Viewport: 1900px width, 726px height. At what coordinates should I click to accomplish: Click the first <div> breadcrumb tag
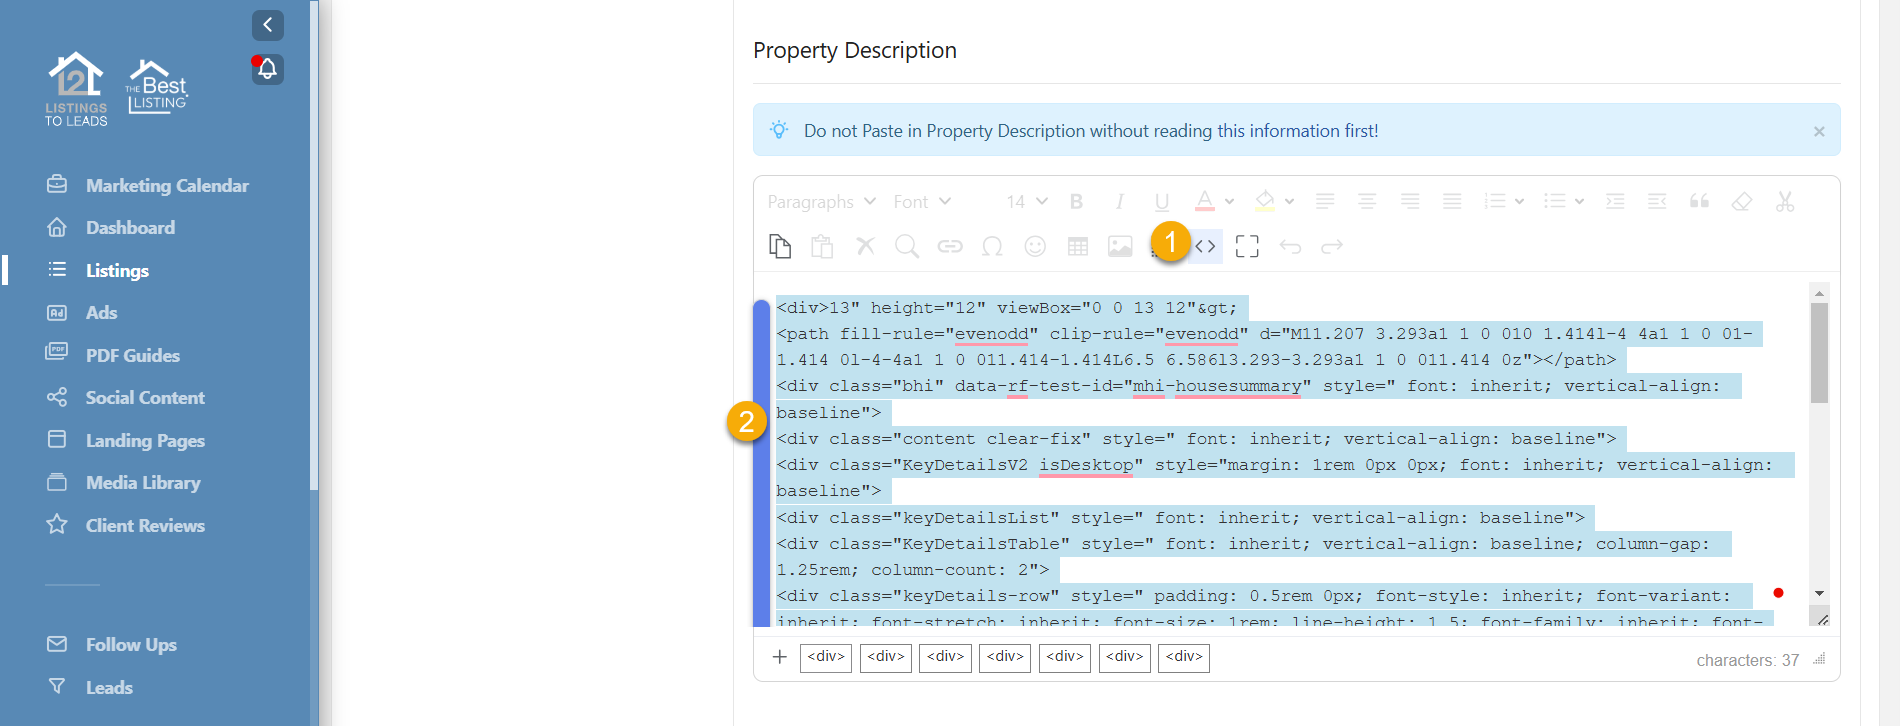click(x=826, y=657)
